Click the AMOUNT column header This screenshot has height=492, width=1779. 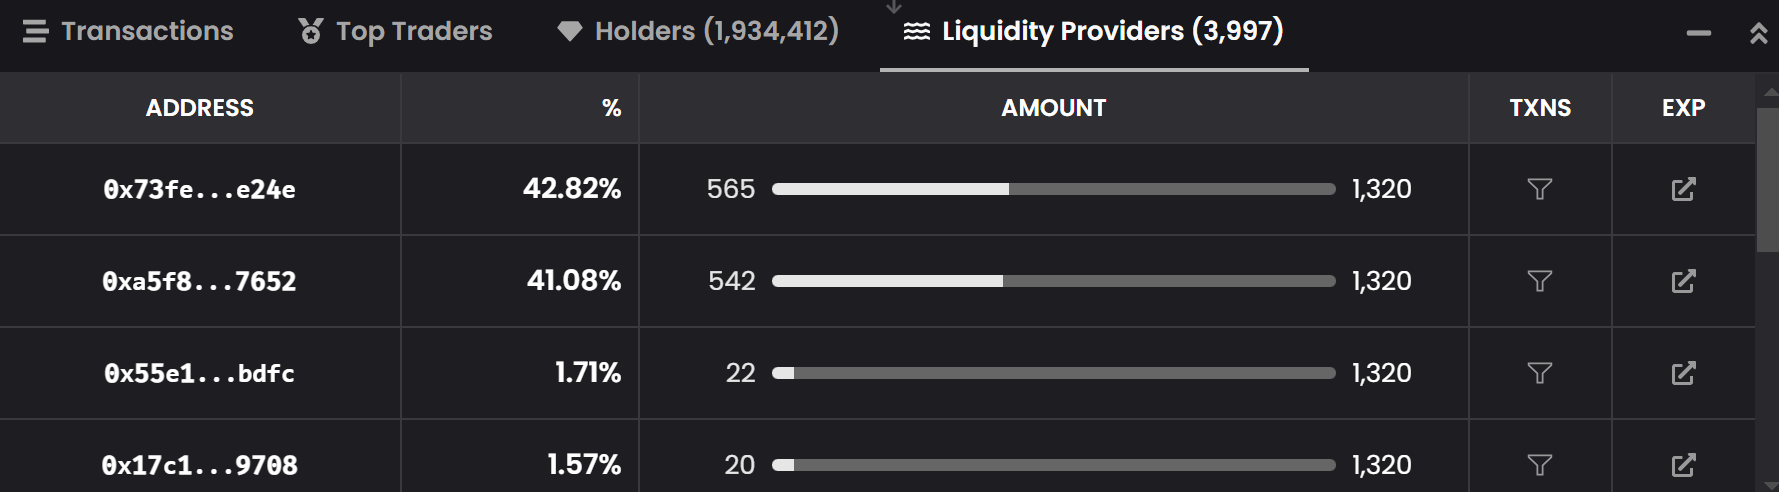pyautogui.click(x=1053, y=108)
